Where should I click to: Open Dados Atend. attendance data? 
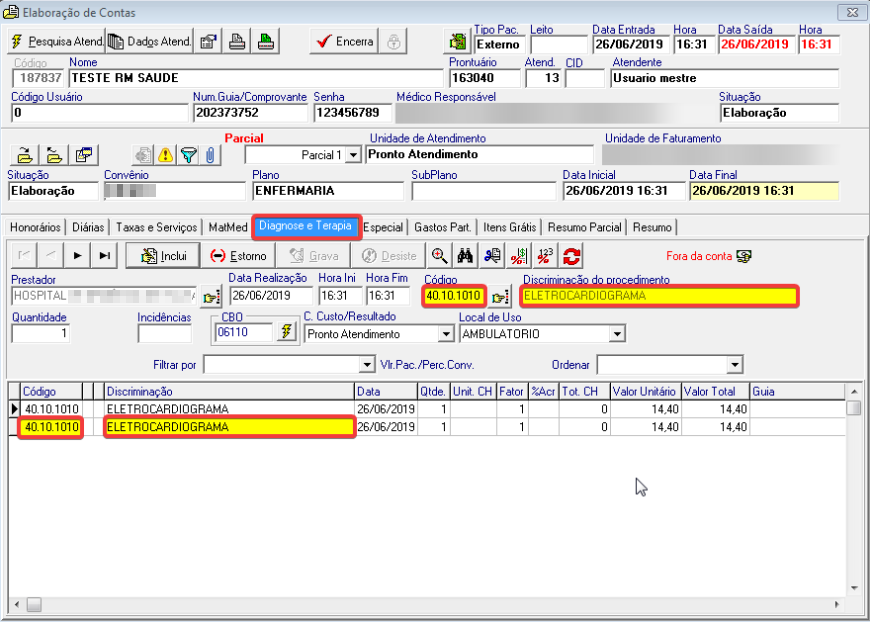[x=149, y=42]
